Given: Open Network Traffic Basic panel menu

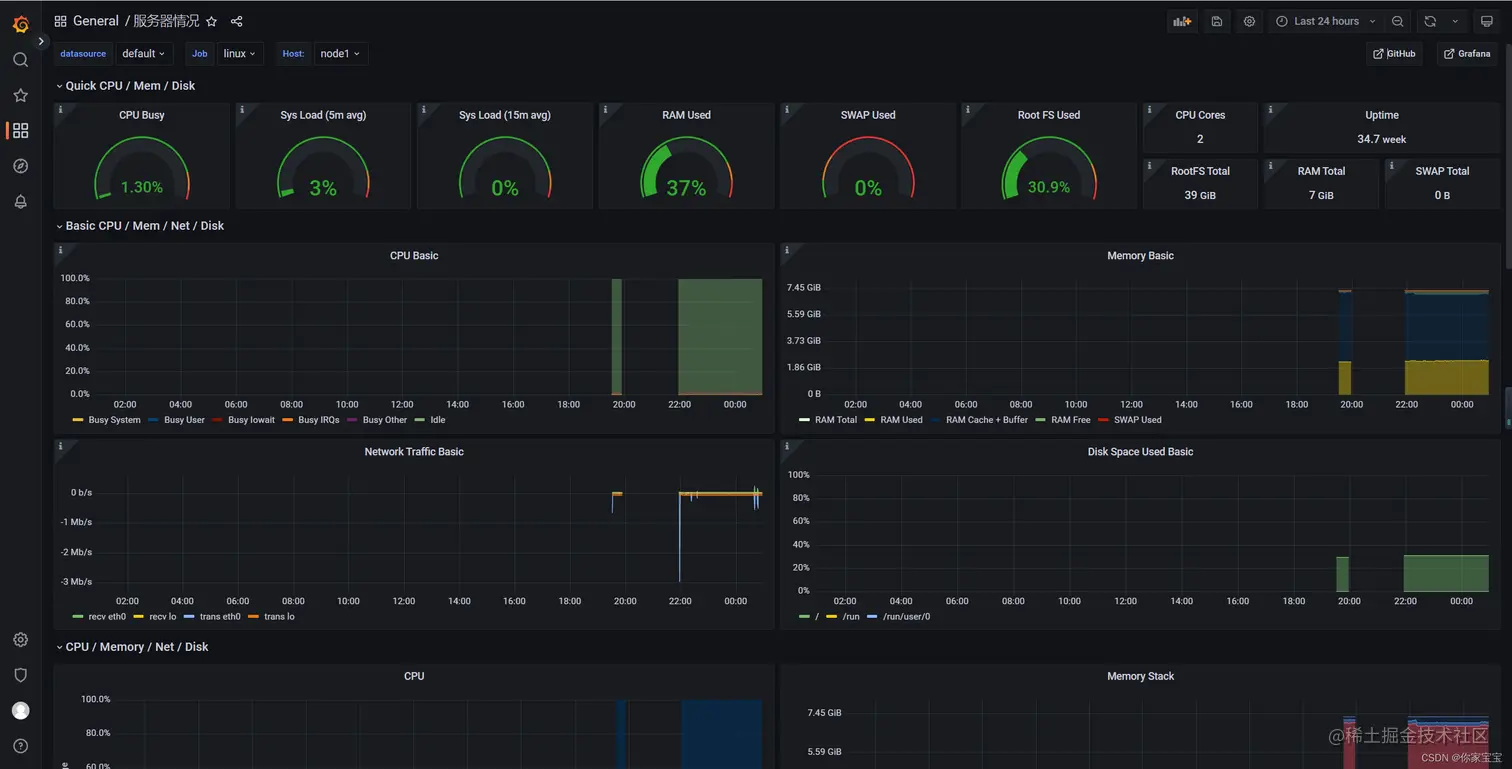Looking at the screenshot, I should 414,452.
